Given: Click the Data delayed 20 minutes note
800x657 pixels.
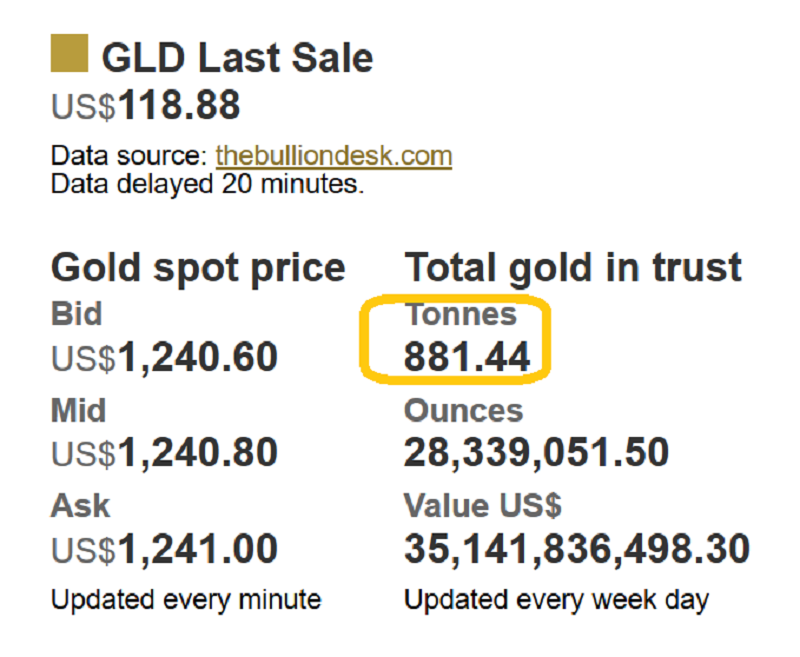Looking at the screenshot, I should point(207,184).
